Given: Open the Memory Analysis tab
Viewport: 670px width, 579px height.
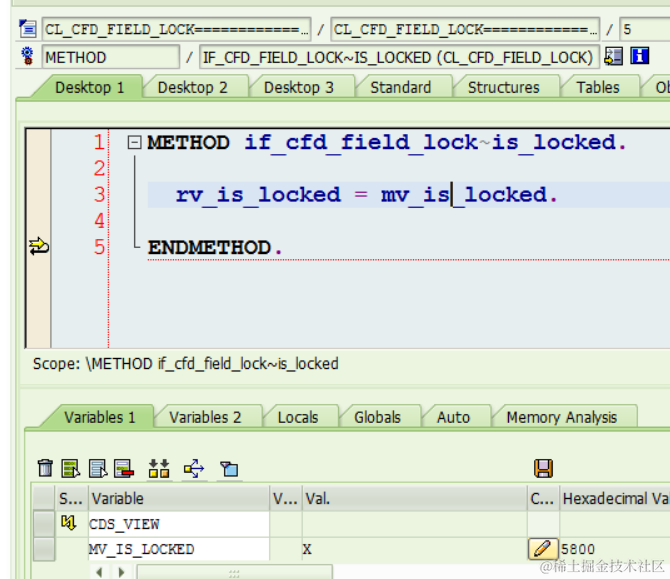Looking at the screenshot, I should coord(561,417).
